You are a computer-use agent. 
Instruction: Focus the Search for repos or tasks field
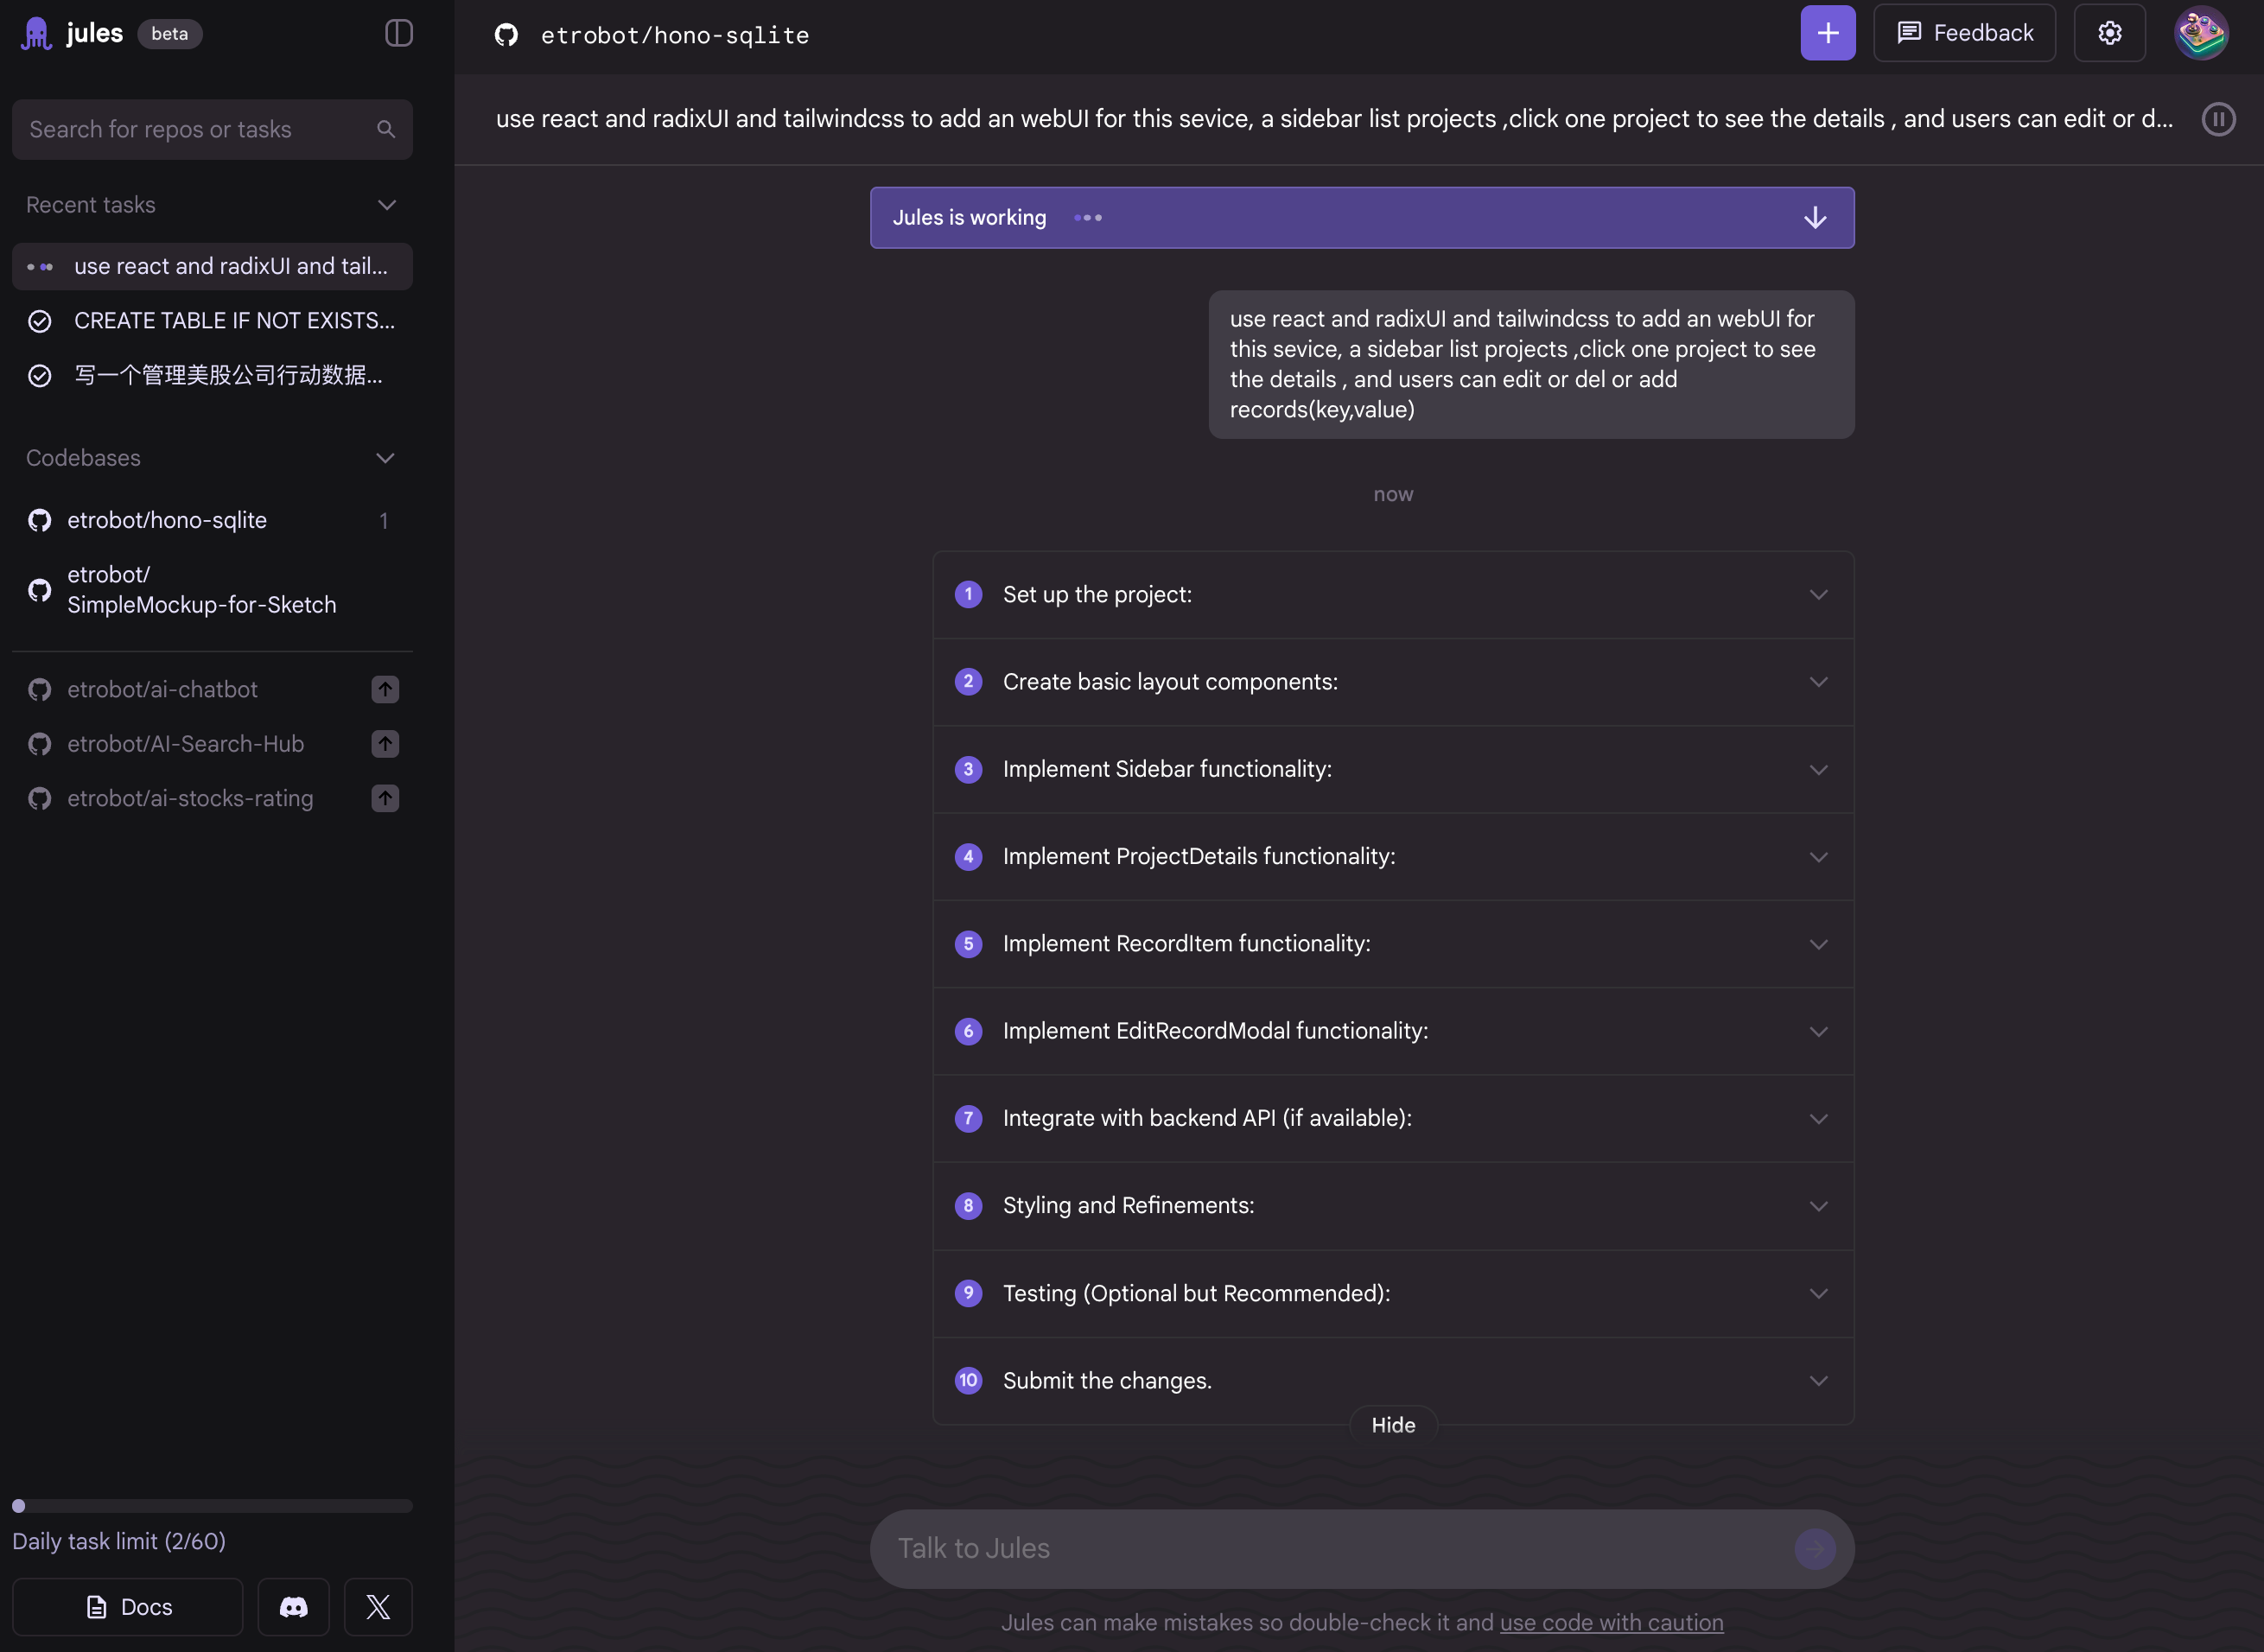(212, 129)
